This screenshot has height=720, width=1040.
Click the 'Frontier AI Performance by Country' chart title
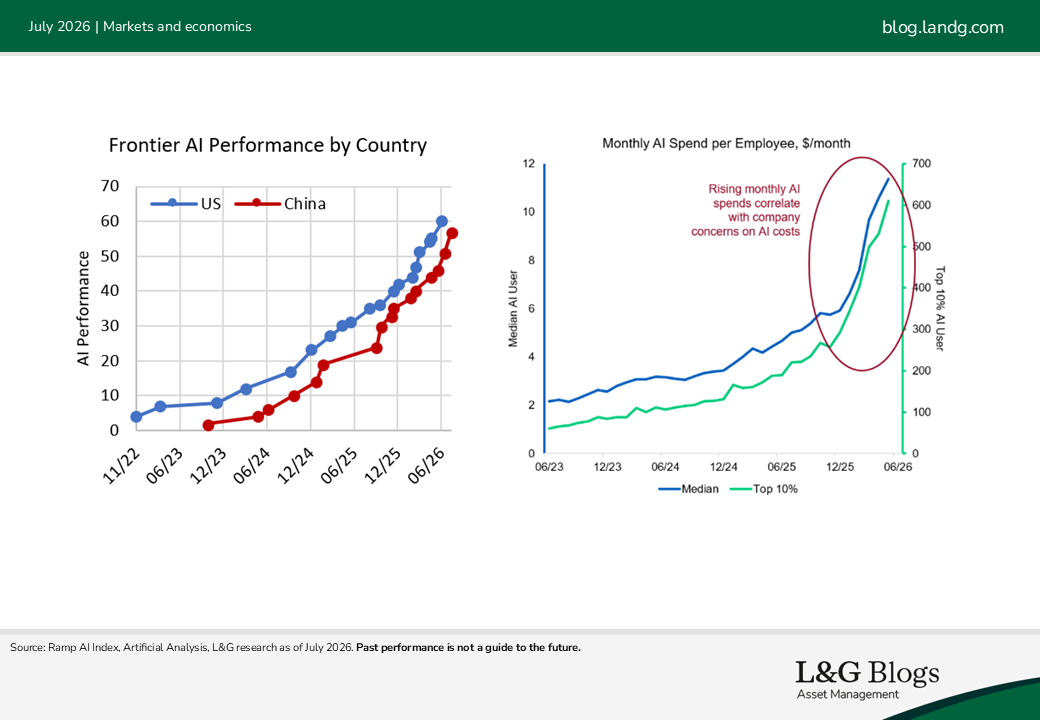point(268,145)
